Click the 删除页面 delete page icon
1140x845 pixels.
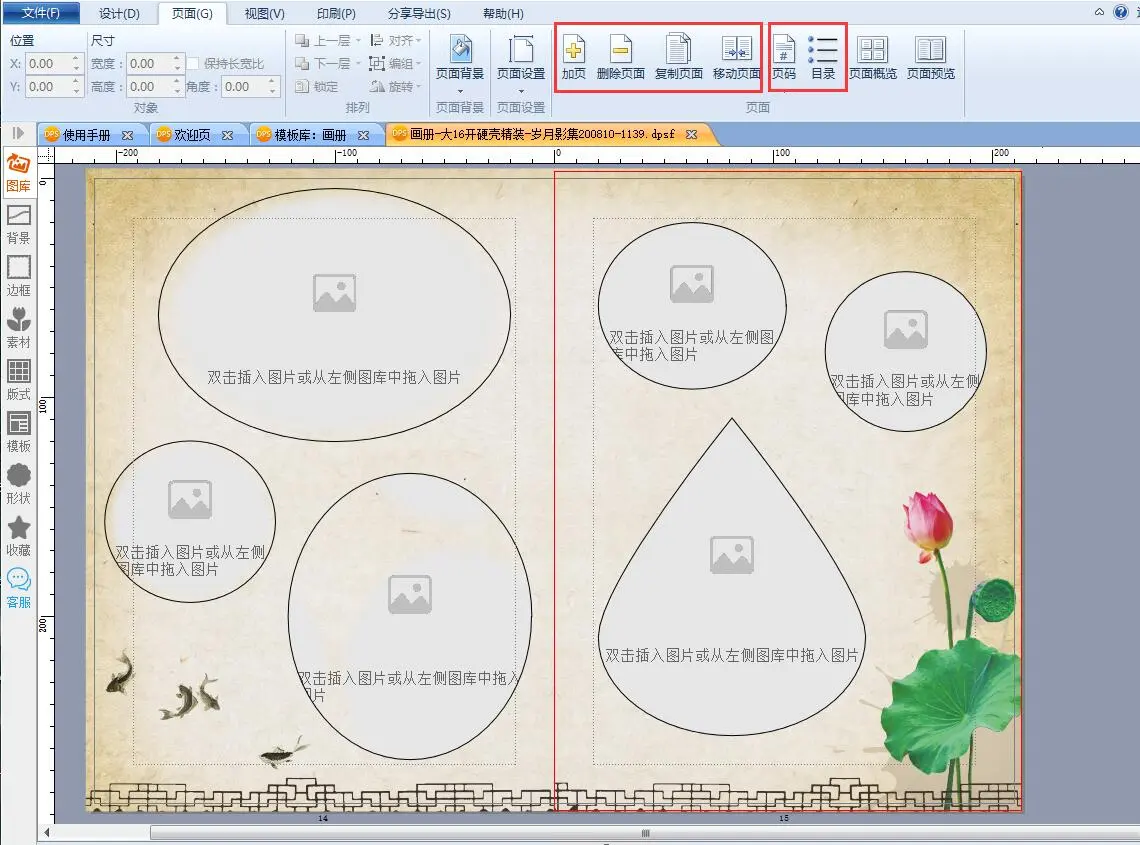tap(620, 57)
